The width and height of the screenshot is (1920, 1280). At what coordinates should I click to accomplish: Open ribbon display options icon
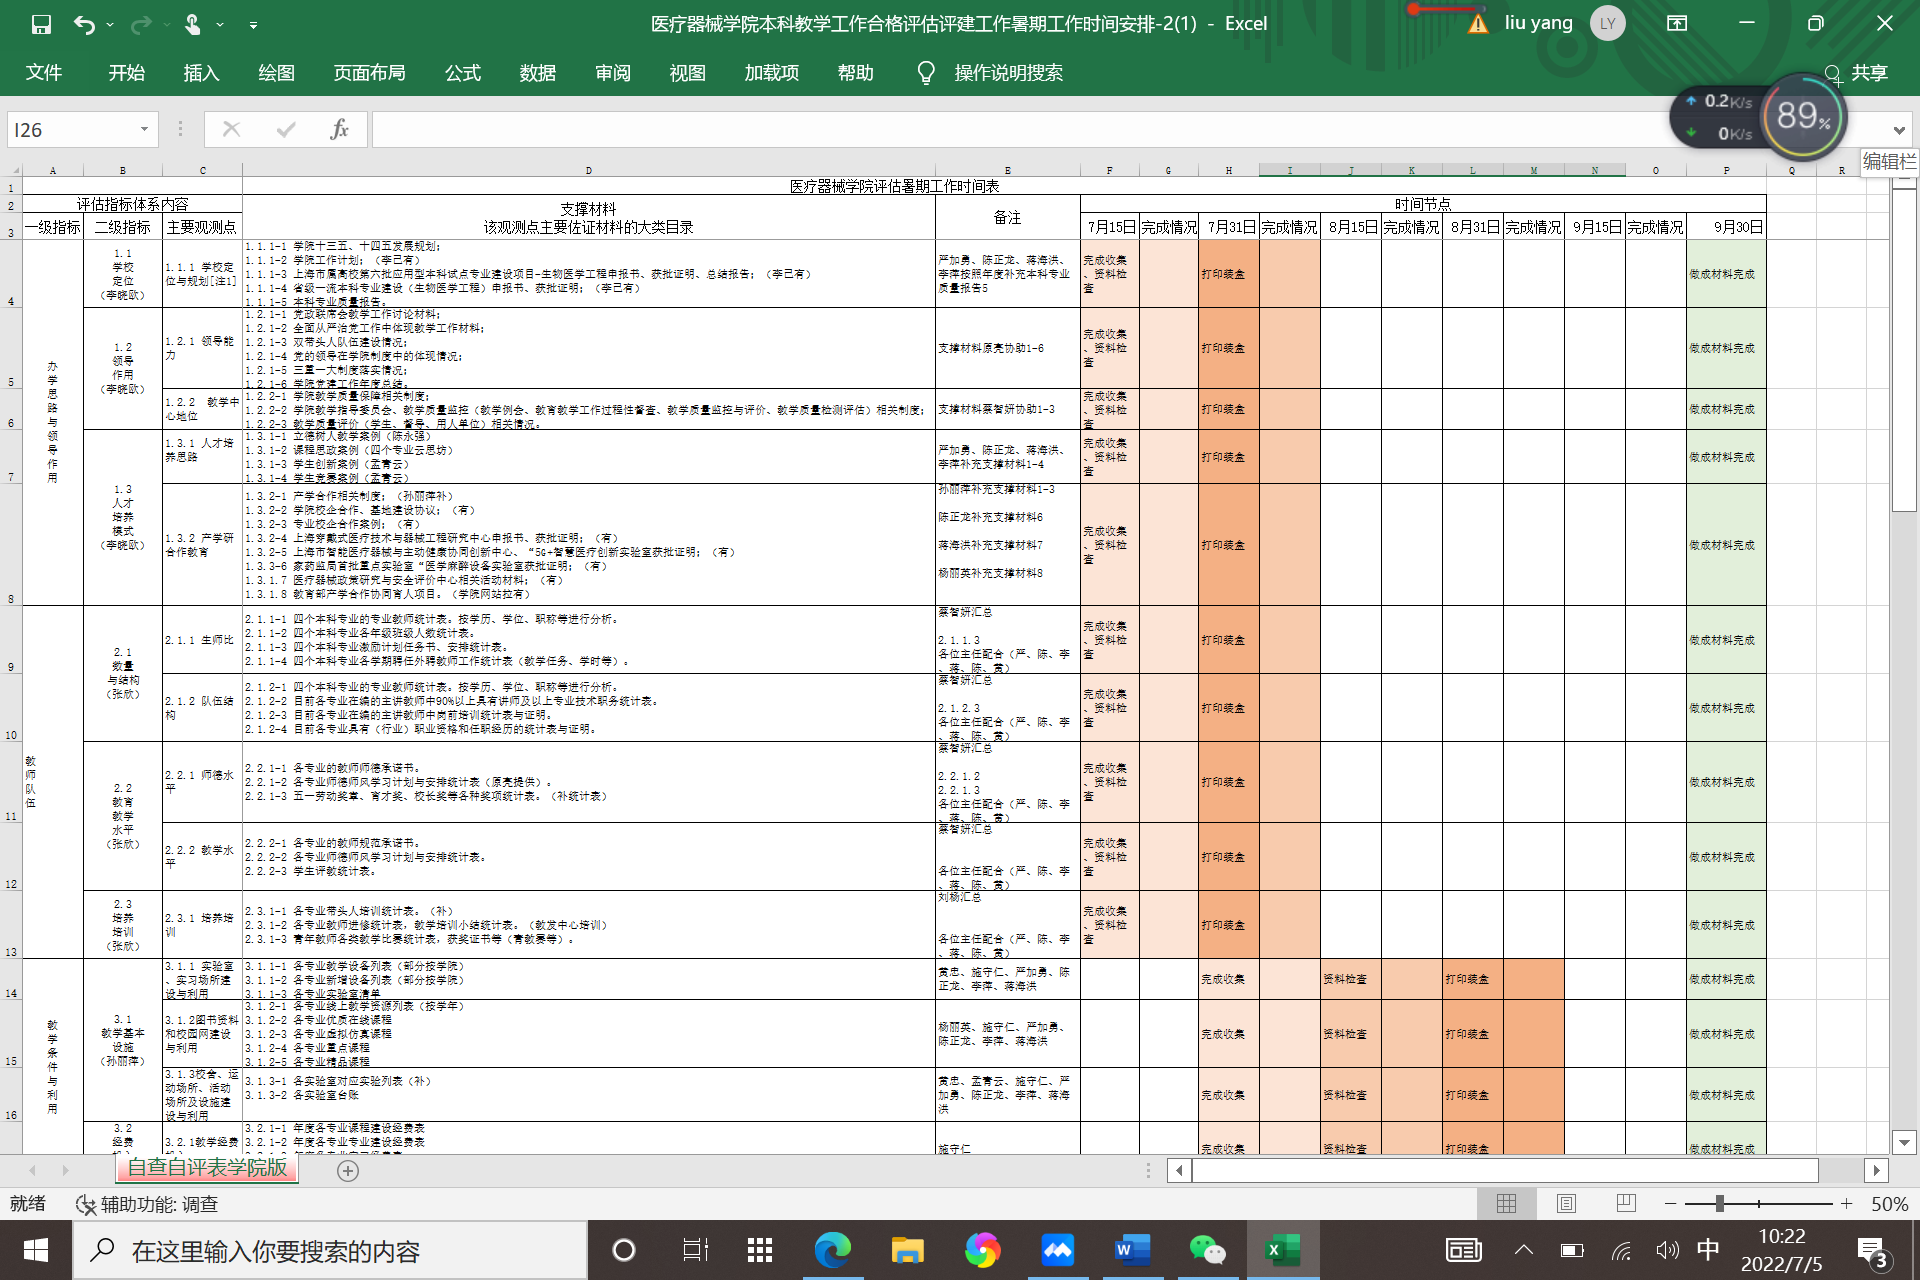(1677, 24)
